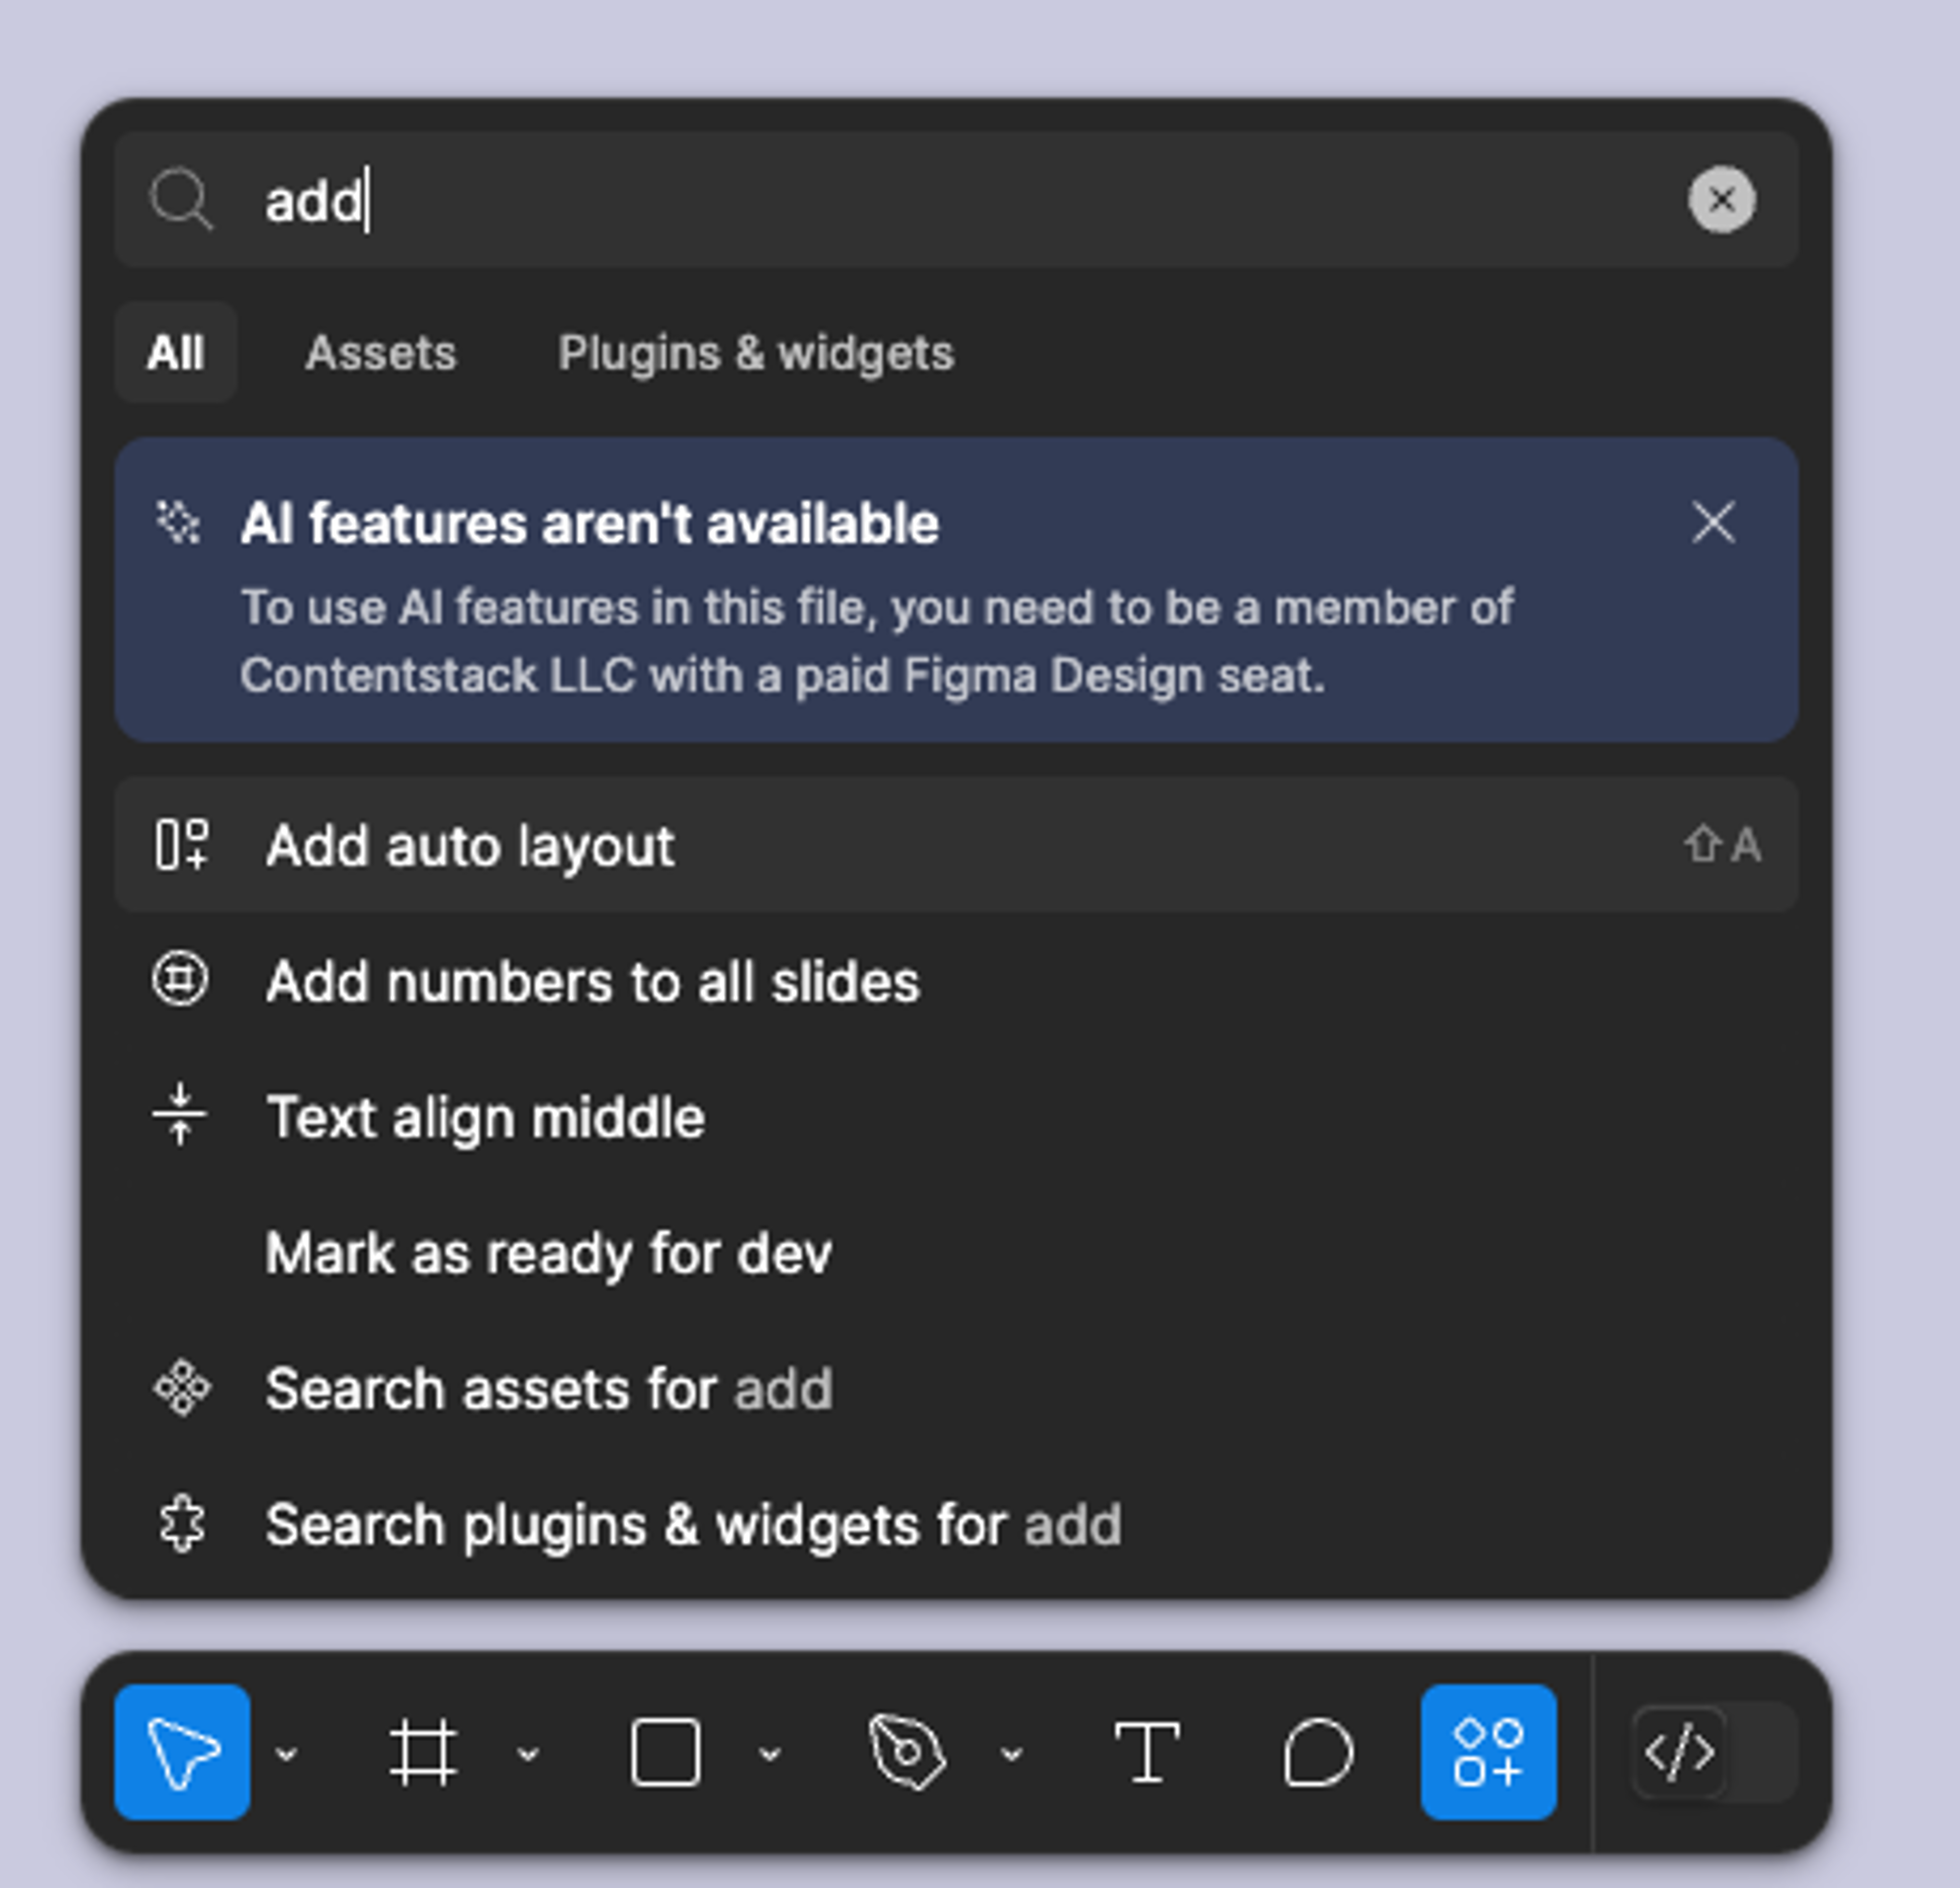Open Pen tool options chevron
Viewport: 1960px width, 1888px height.
1012,1753
